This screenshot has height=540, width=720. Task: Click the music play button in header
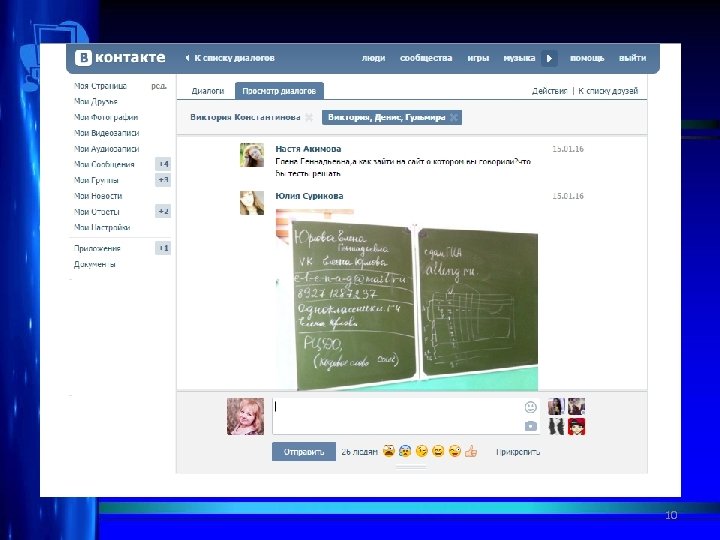coord(549,58)
